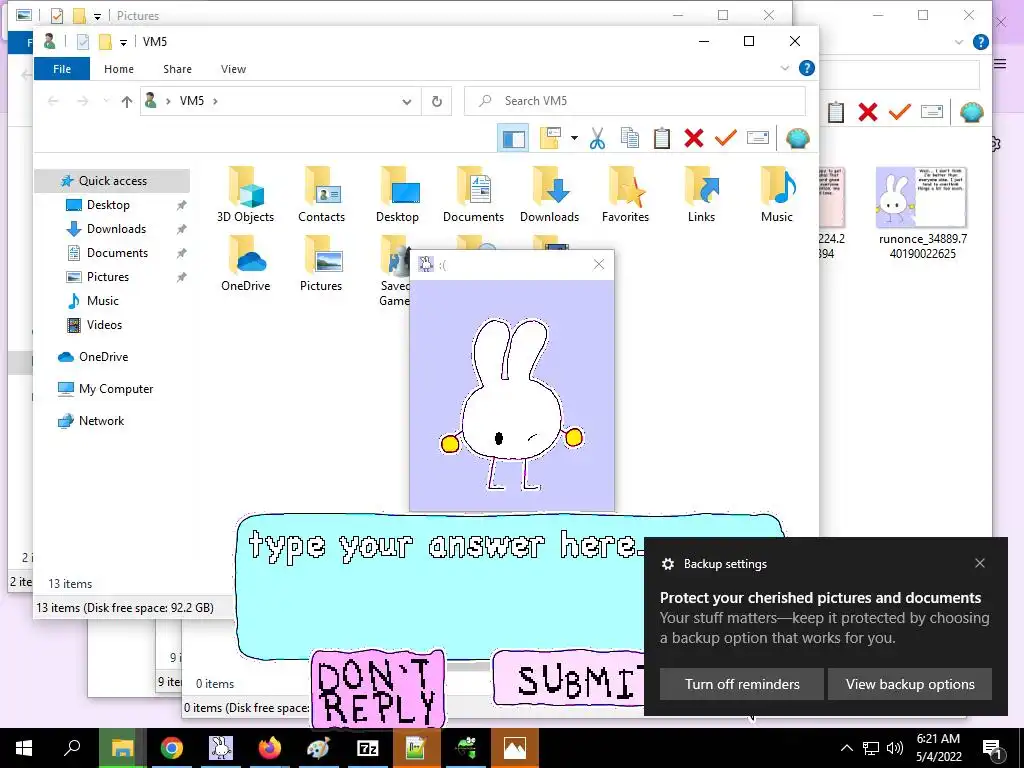Select Videos under Quick access
This screenshot has height=768, width=1024.
[104, 325]
